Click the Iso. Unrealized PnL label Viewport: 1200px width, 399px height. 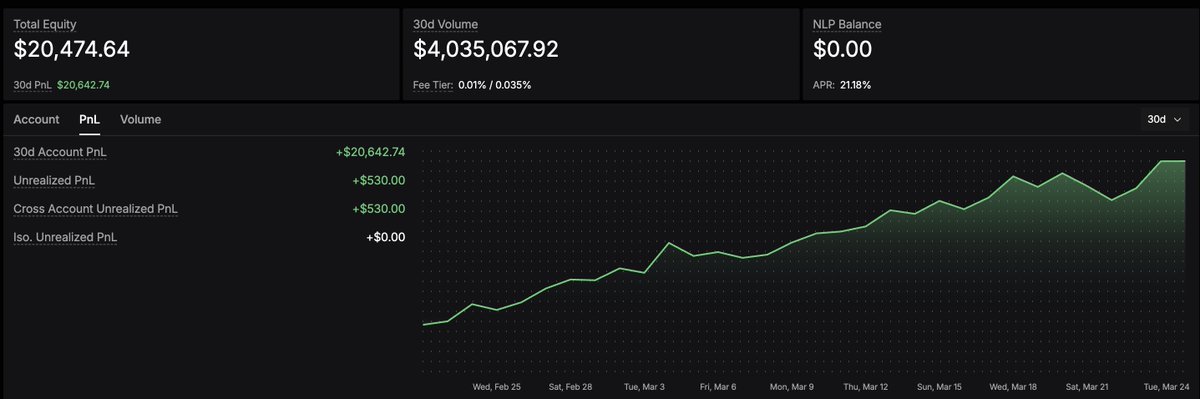[x=65, y=237]
